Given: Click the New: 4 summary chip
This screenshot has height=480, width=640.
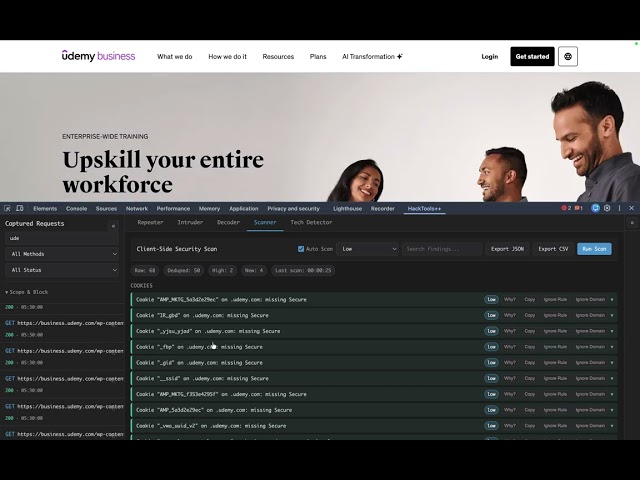Looking at the screenshot, I should click(254, 270).
